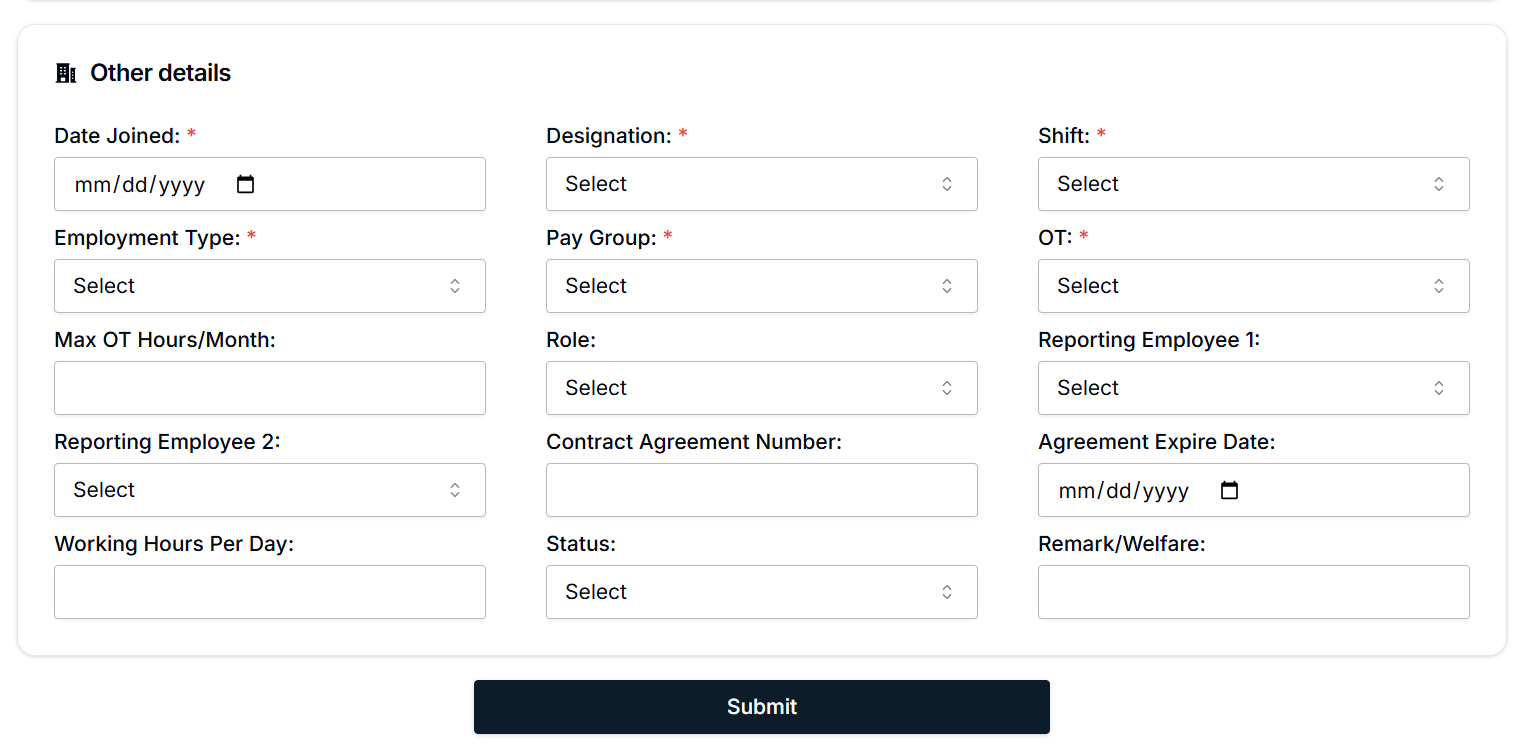The image size is (1525, 751).
Task: Open the Reporting Employee 2 dropdown
Action: (x=269, y=490)
